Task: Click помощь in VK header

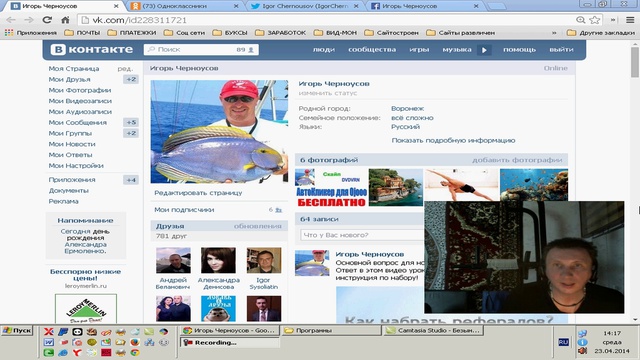Action: point(519,49)
